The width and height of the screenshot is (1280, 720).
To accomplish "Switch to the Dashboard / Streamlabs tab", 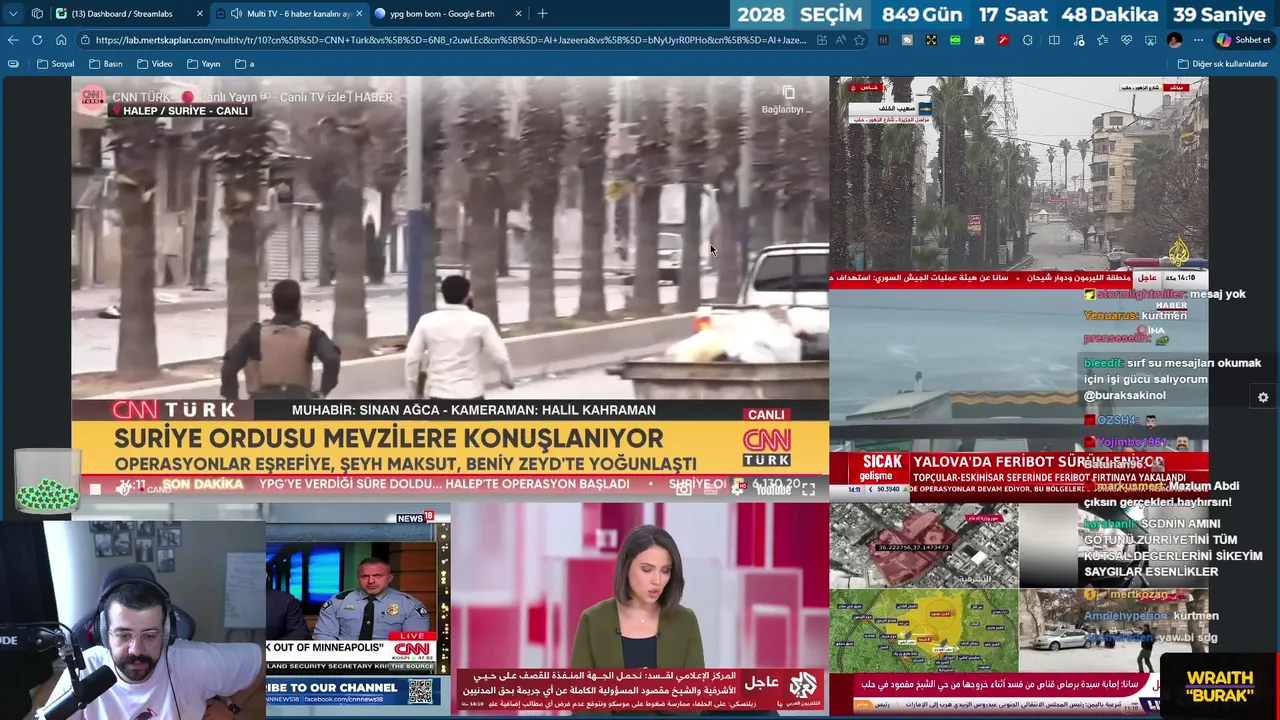I will [x=130, y=14].
